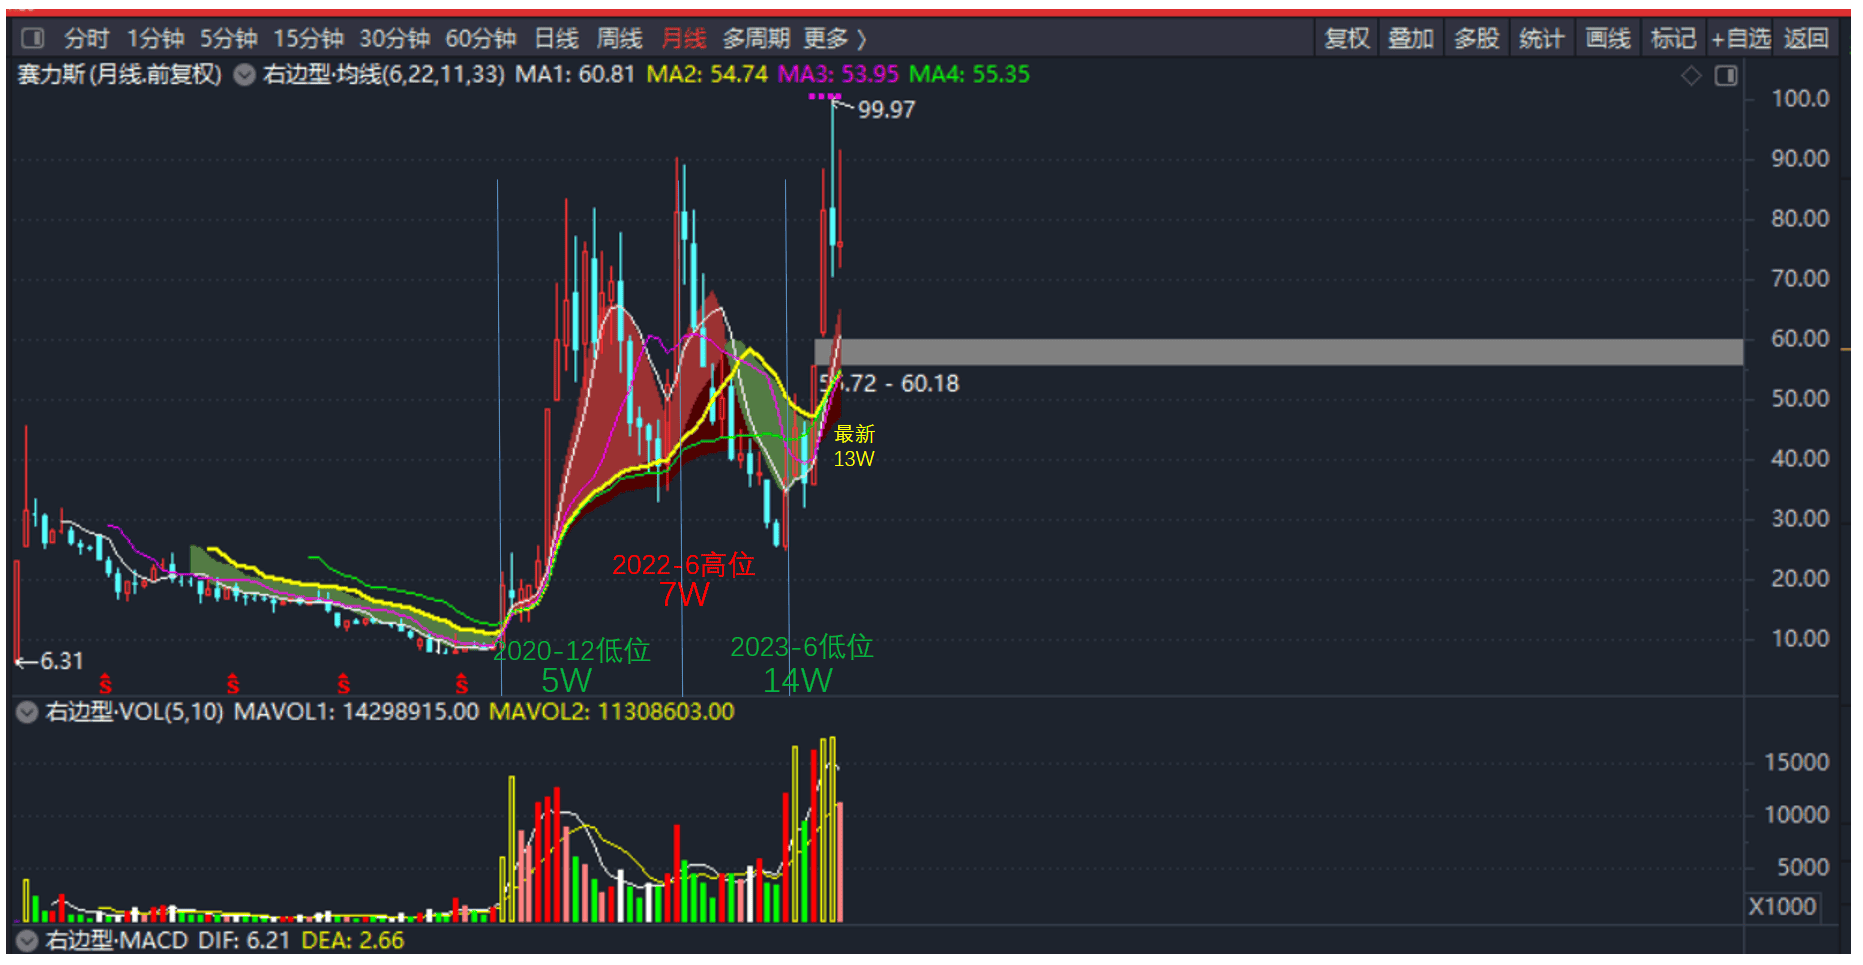Image resolution: width=1863 pixels, height=965 pixels.
Task: Expand the 右边型·均线 indicator dropdown
Action: tap(245, 75)
